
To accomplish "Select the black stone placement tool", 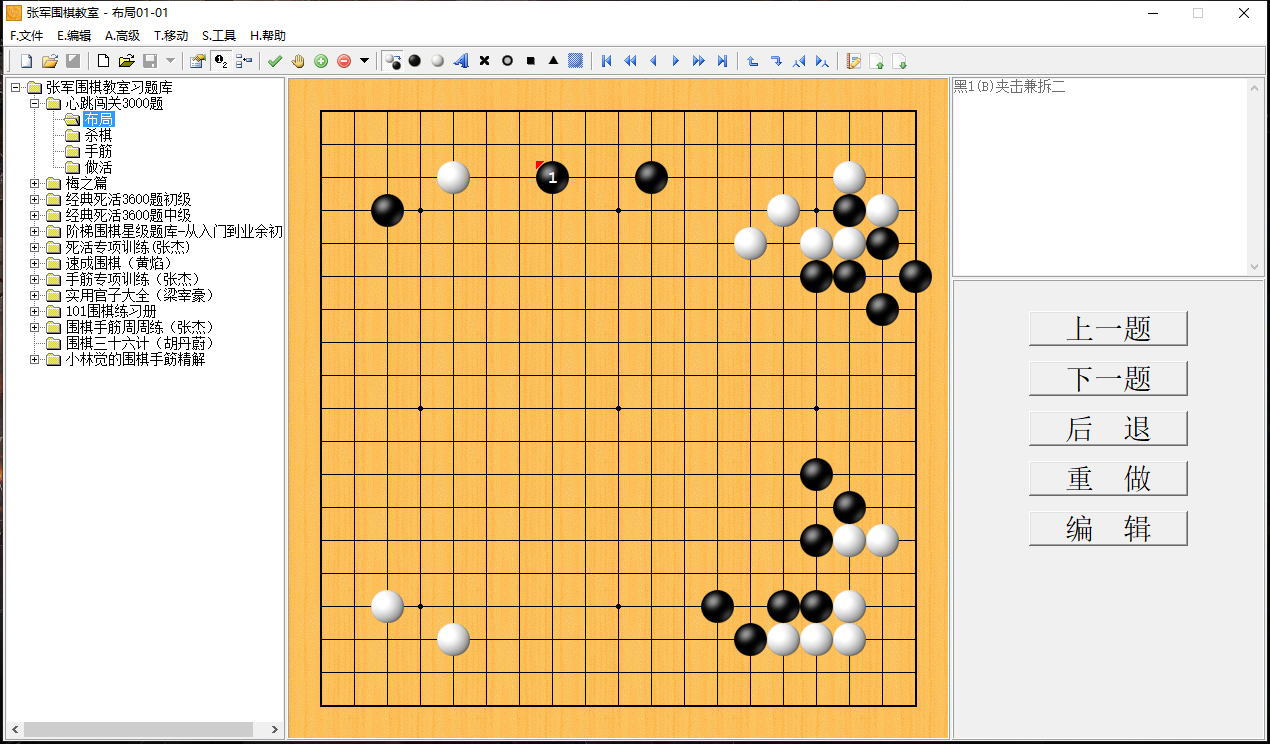I will (x=415, y=61).
